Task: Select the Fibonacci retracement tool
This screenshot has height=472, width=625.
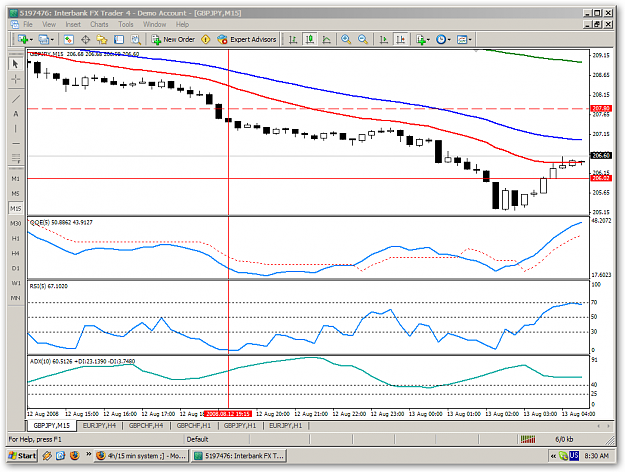Action: [16, 158]
